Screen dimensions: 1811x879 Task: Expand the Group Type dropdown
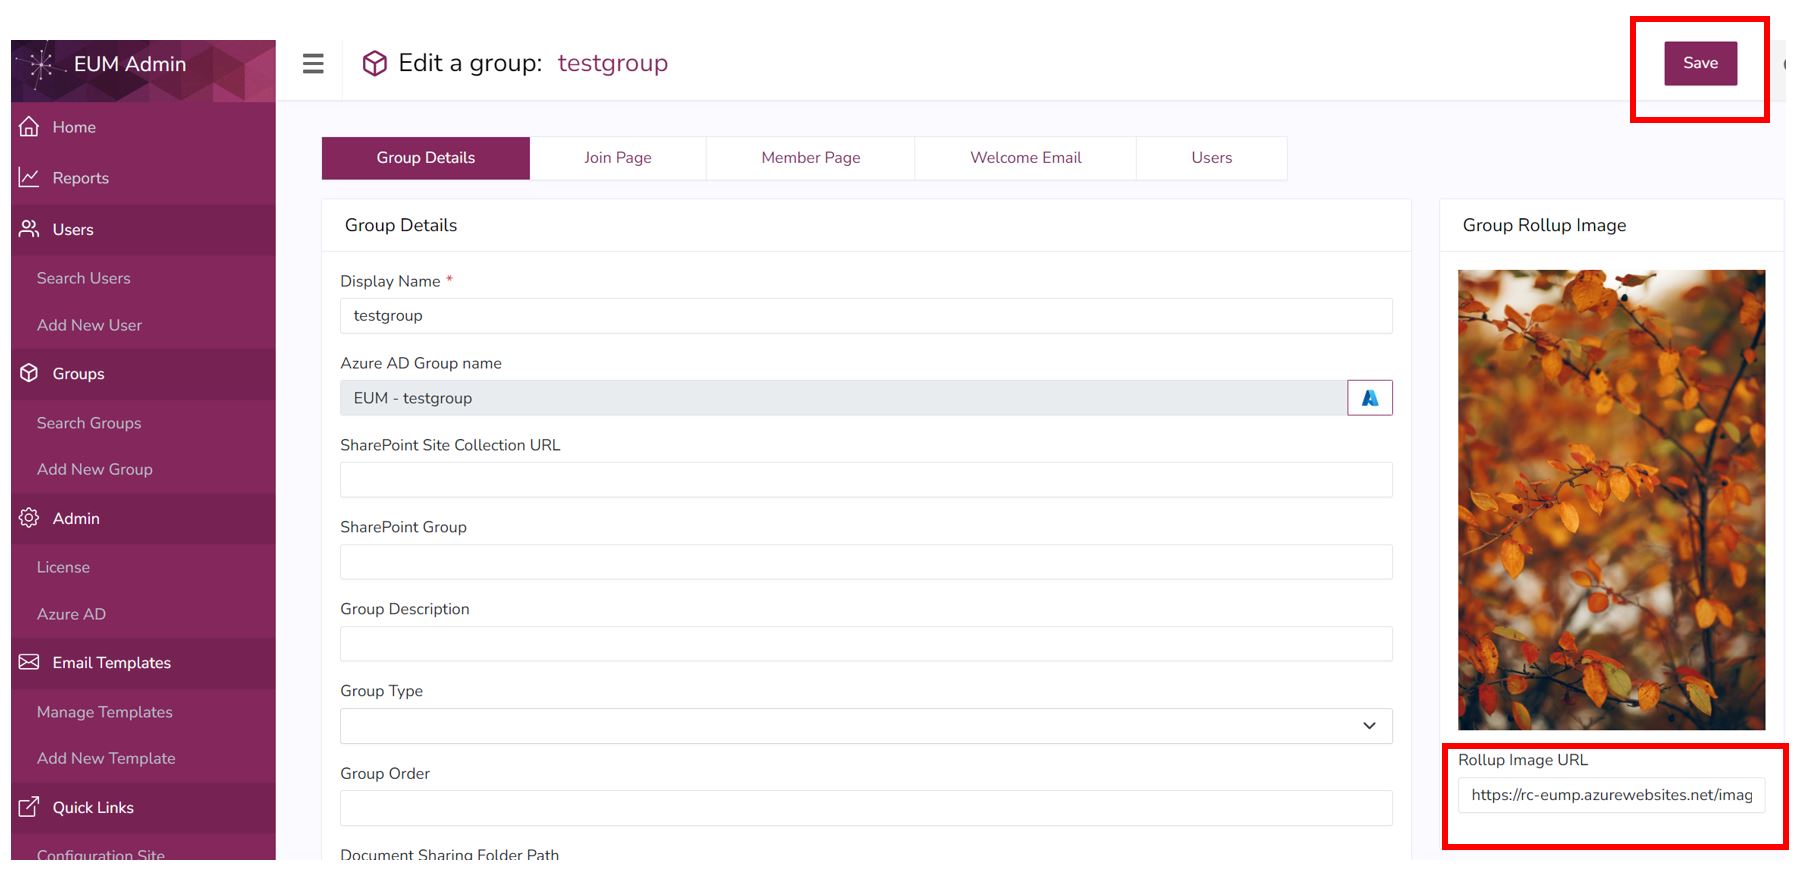tap(865, 726)
